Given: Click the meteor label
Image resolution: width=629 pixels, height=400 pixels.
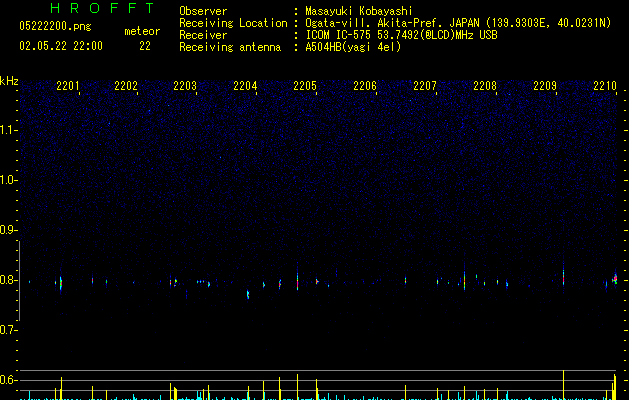Looking at the screenshot, I should tap(142, 31).
